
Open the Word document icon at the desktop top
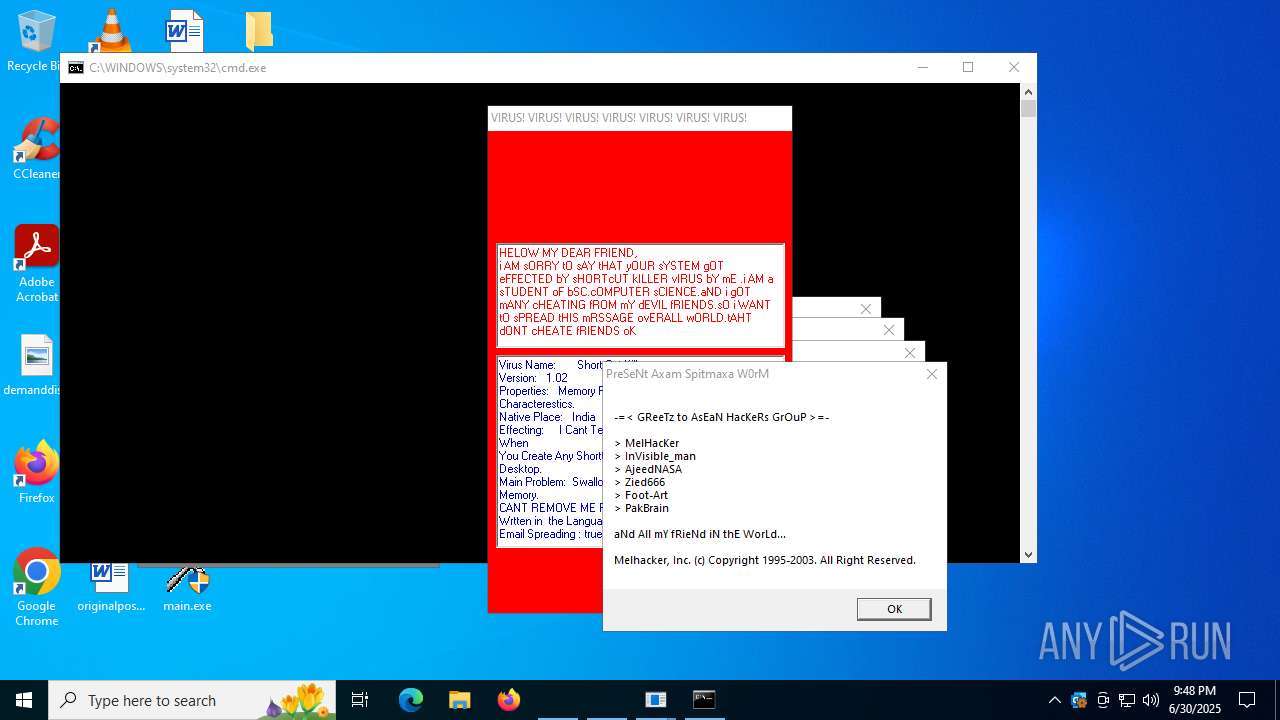(184, 31)
